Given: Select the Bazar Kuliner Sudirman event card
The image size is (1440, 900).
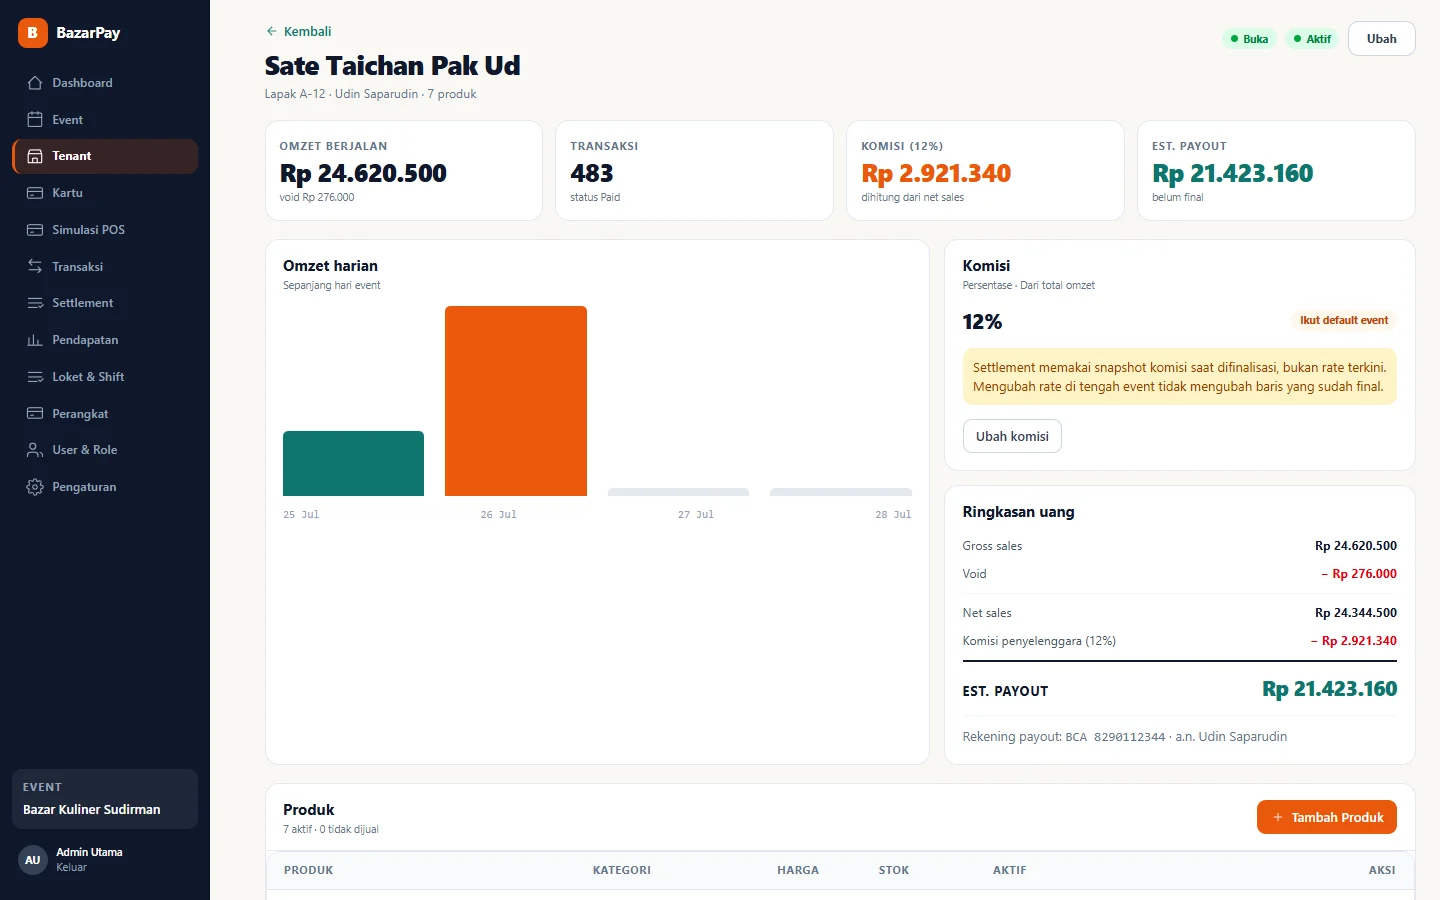Looking at the screenshot, I should pos(105,799).
